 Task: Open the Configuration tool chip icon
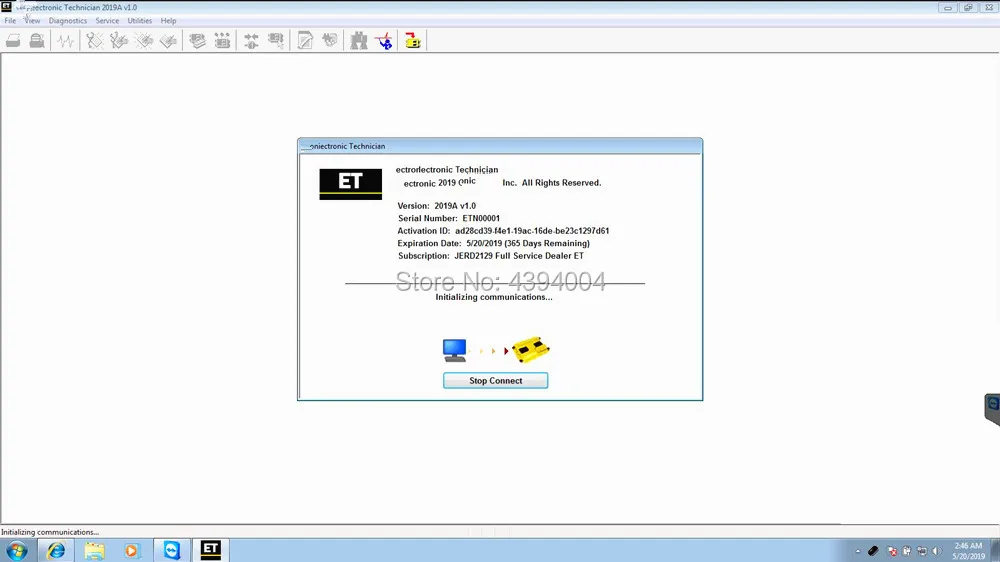pyautogui.click(x=222, y=41)
